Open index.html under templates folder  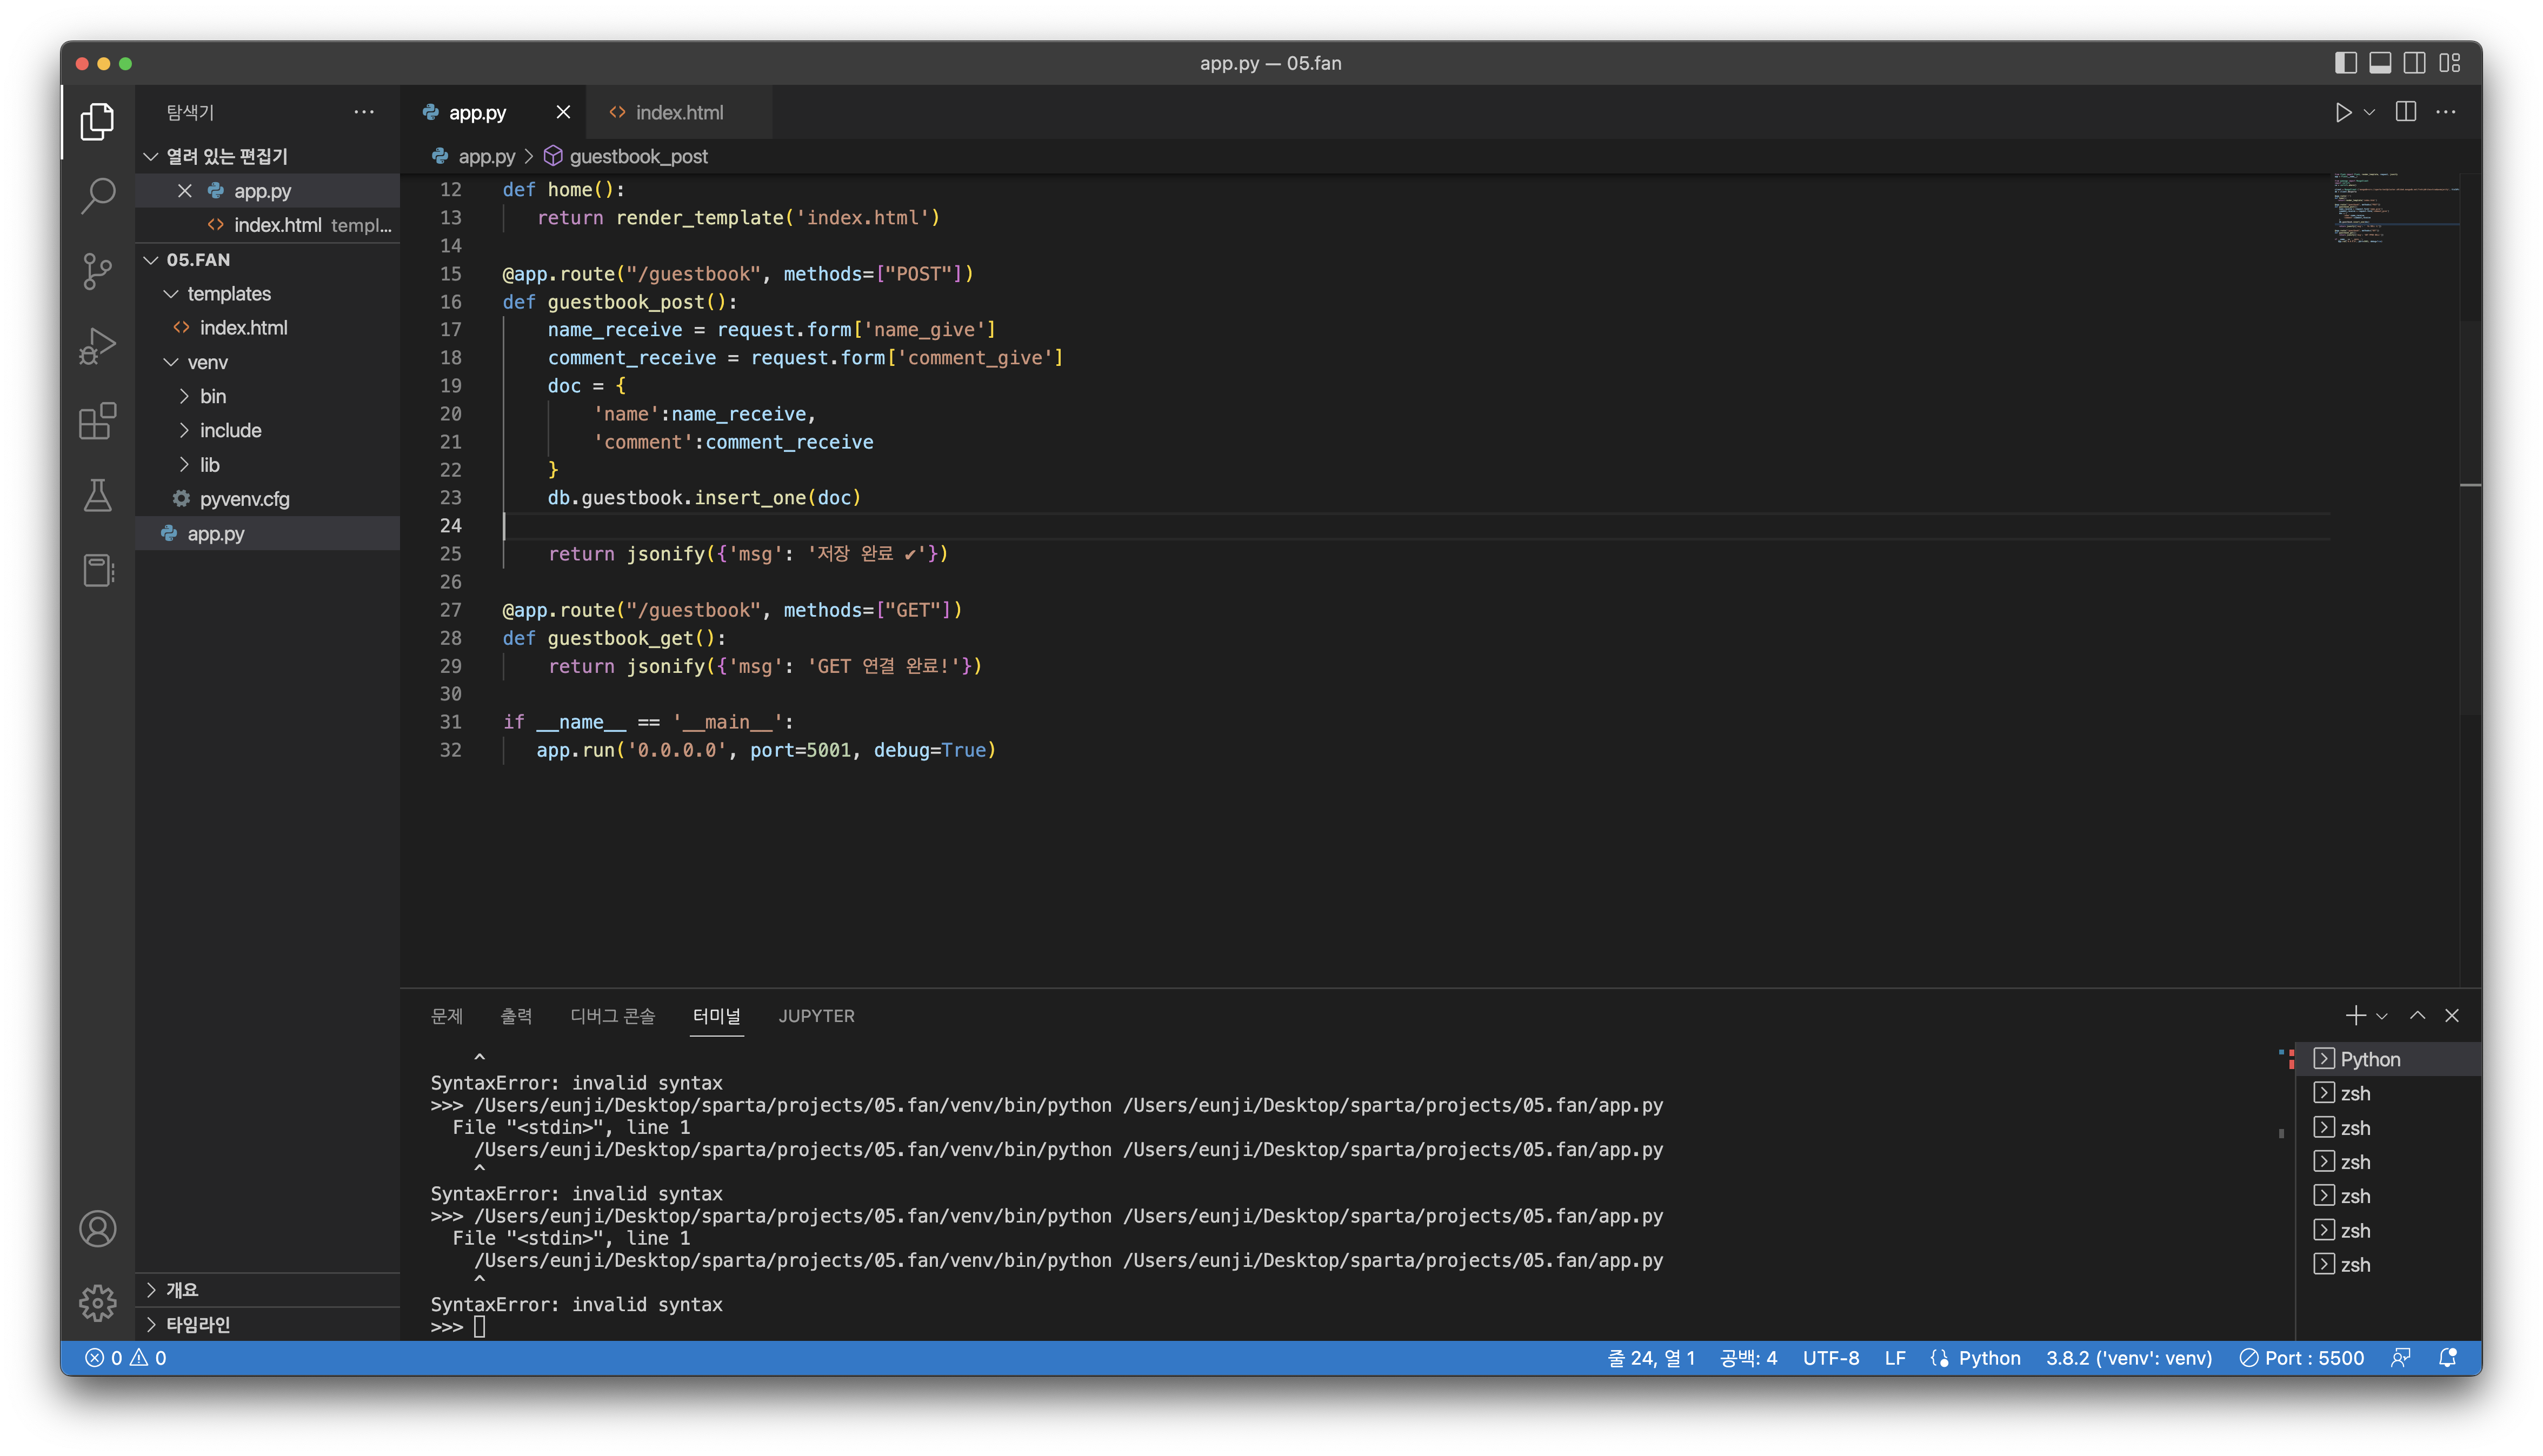pos(268,328)
